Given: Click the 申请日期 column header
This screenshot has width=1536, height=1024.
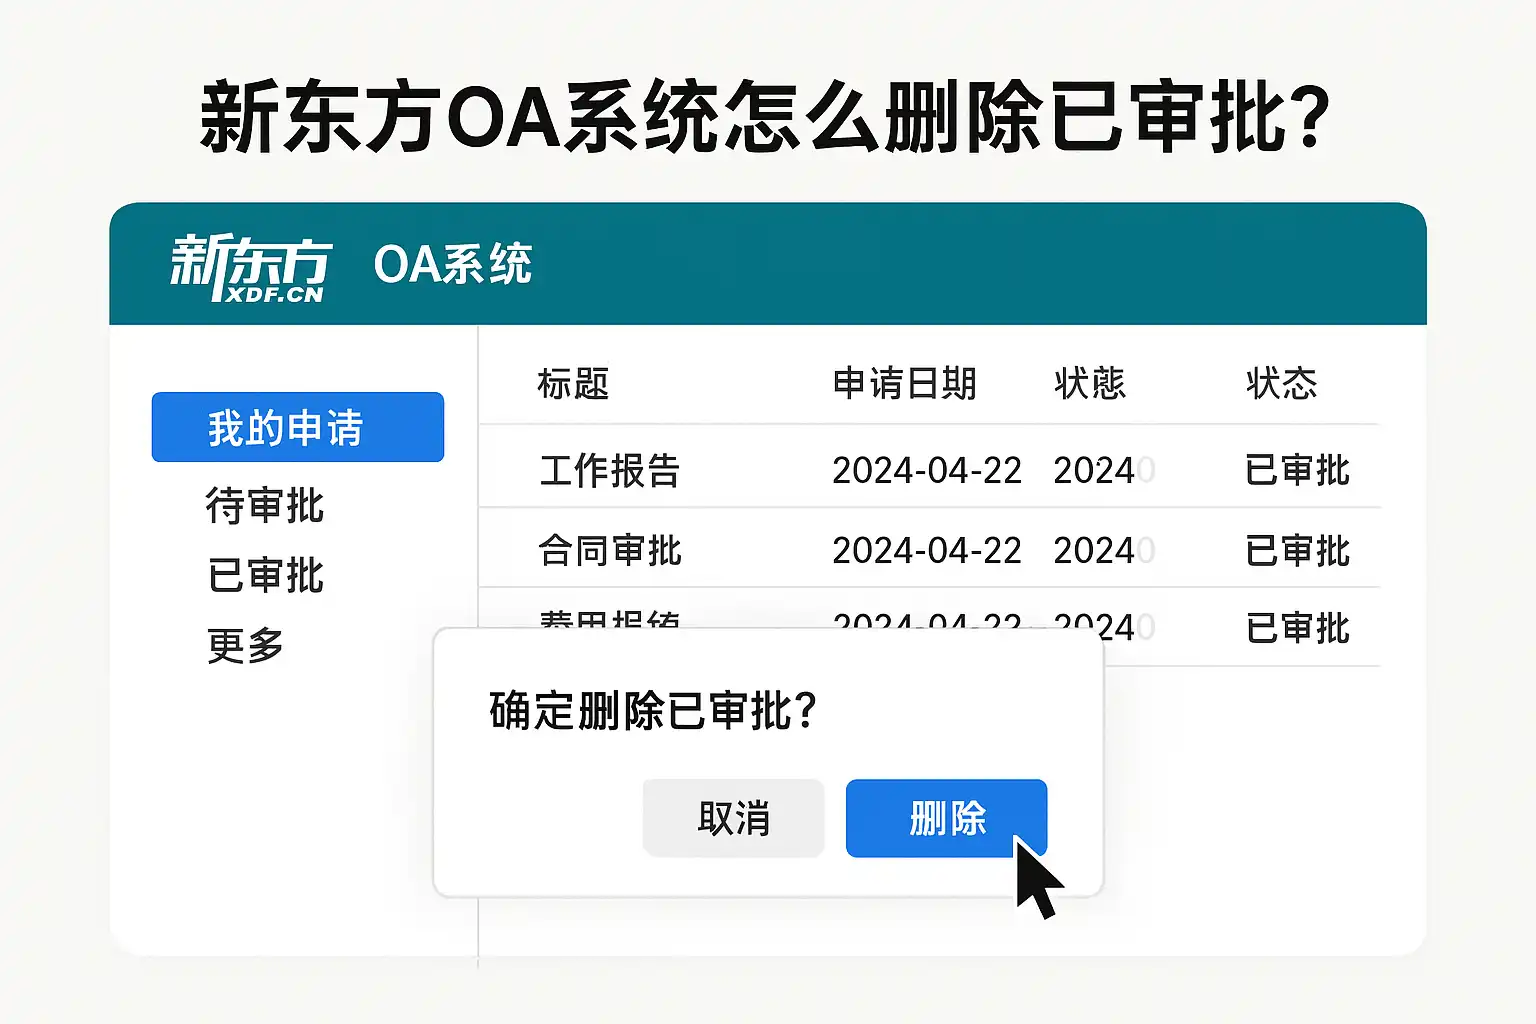Looking at the screenshot, I should 904,383.
